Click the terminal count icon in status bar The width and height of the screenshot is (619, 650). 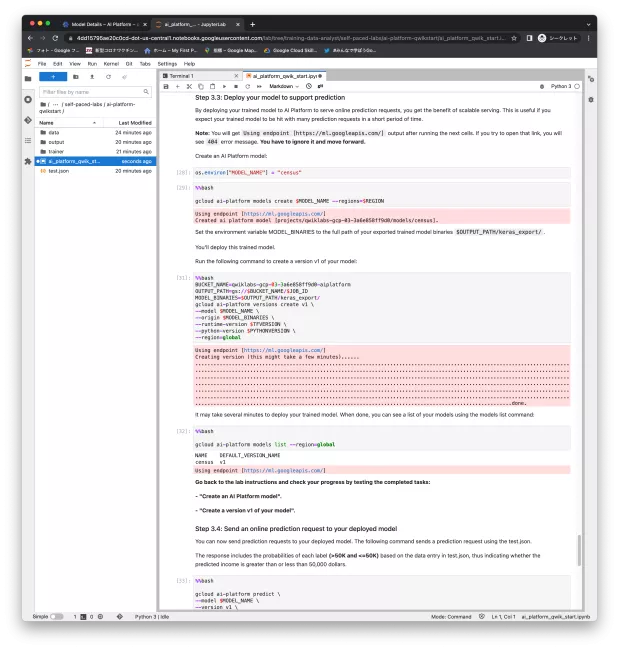[x=83, y=616]
